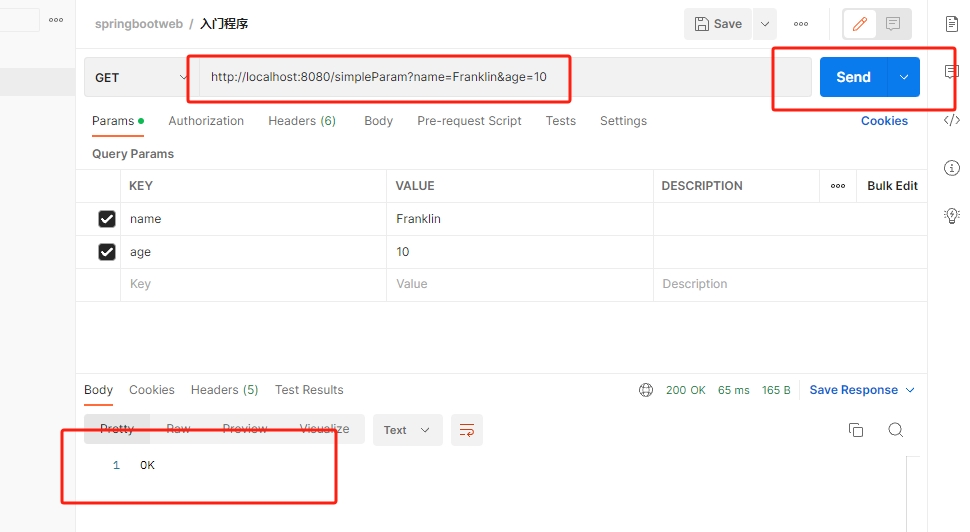Select the Raw response view
Screen dimensions: 970x532
coord(178,429)
